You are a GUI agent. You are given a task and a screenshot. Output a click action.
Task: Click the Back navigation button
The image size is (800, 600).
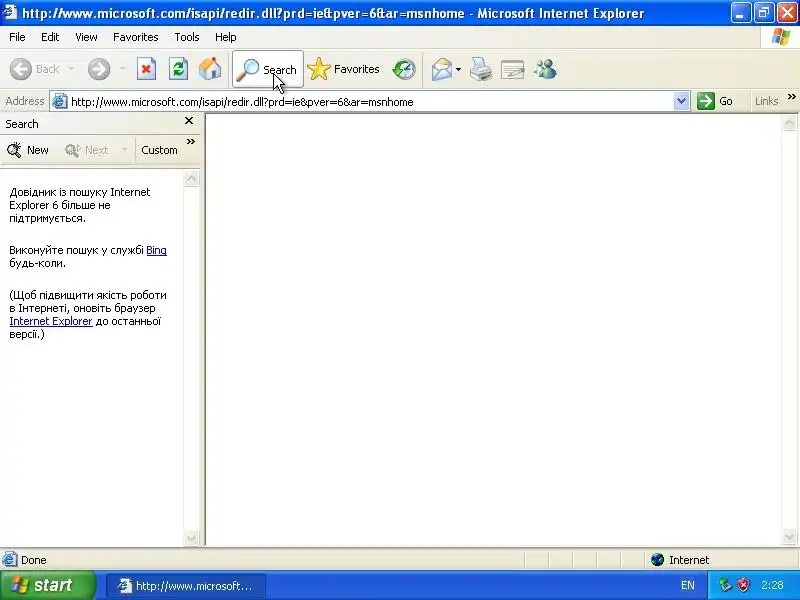coord(34,69)
